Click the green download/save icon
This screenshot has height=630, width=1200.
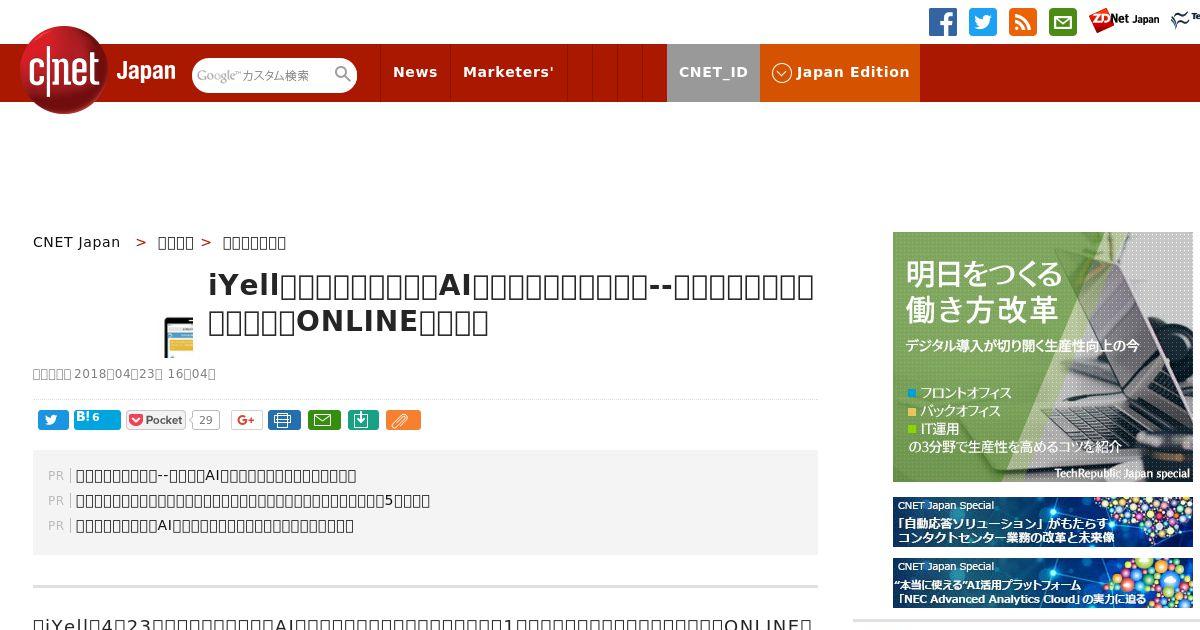tap(363, 420)
